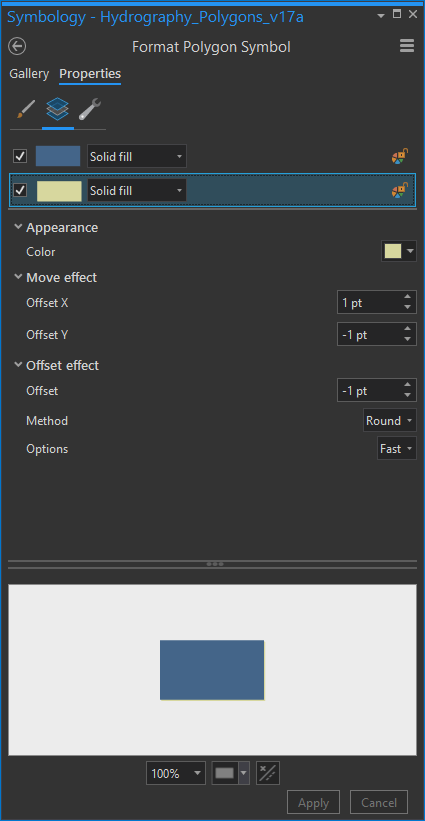Select the Layers tab icon
This screenshot has height=821, width=425.
(58, 110)
